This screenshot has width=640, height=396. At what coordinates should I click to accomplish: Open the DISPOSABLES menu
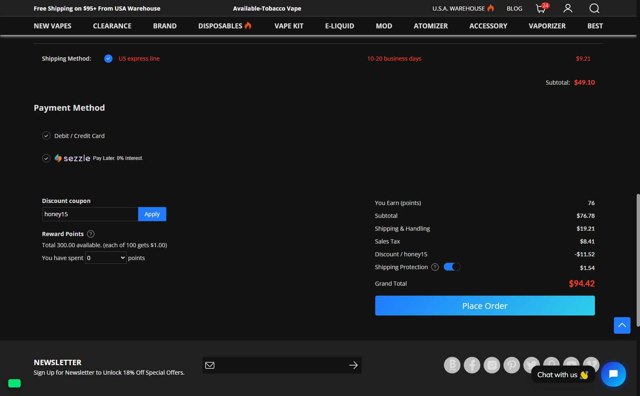click(x=225, y=26)
